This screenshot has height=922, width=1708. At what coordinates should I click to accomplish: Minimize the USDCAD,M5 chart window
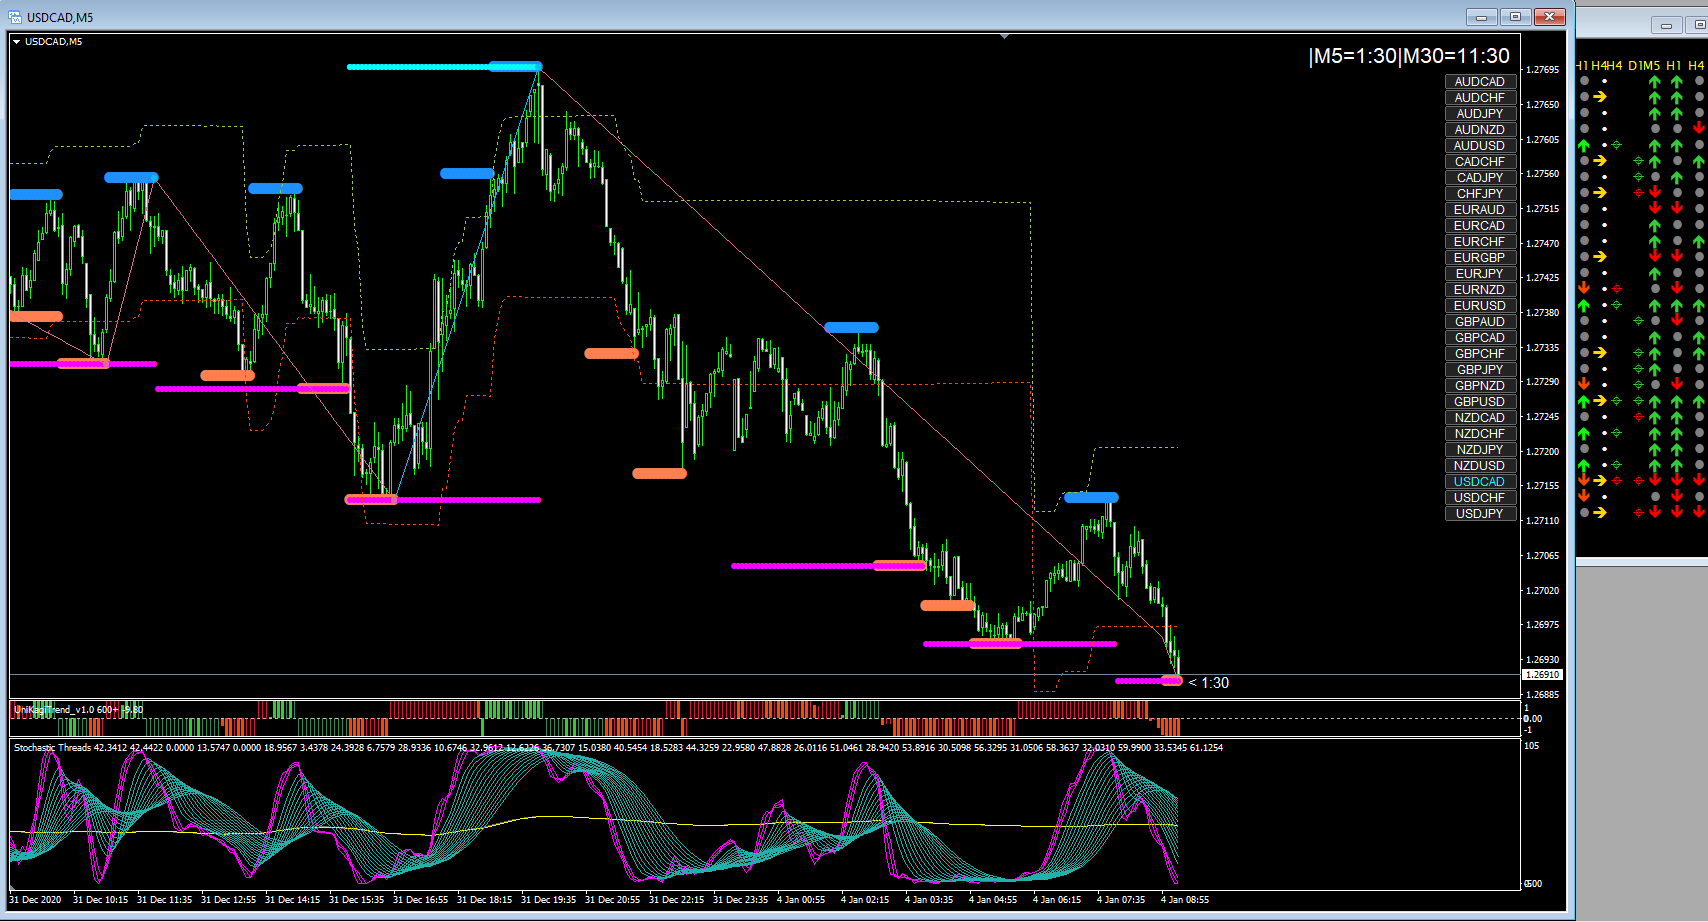tap(1482, 17)
